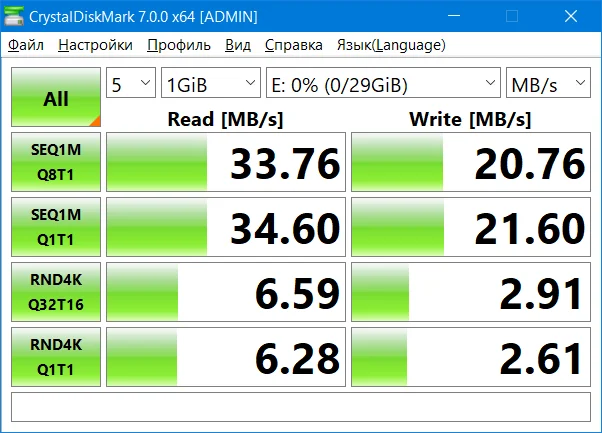Start the SEQ1M Q1T1 test
The width and height of the screenshot is (602, 433).
tap(56, 227)
